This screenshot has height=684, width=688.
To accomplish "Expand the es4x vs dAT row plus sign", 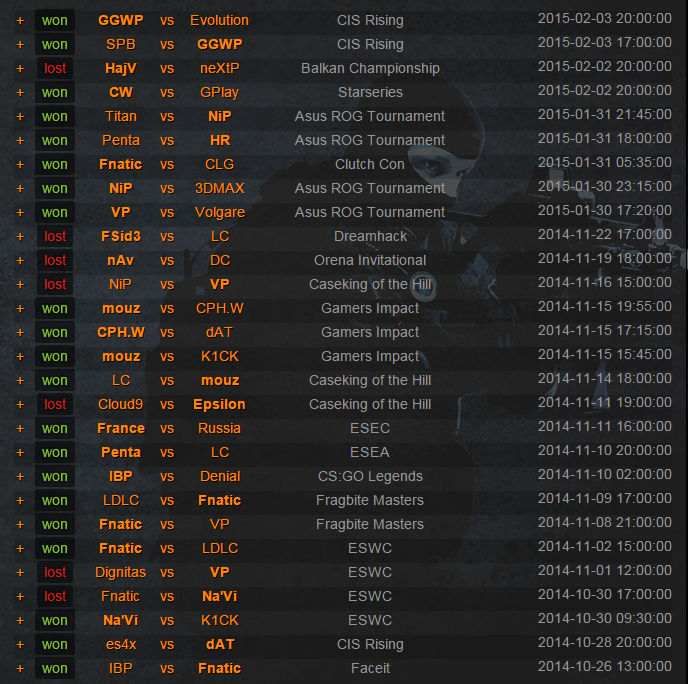I will click(20, 645).
